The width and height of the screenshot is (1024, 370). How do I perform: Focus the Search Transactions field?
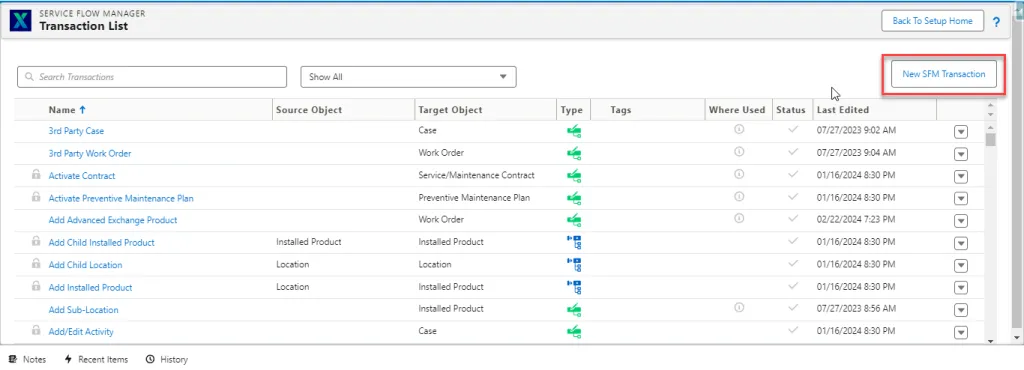[x=152, y=77]
